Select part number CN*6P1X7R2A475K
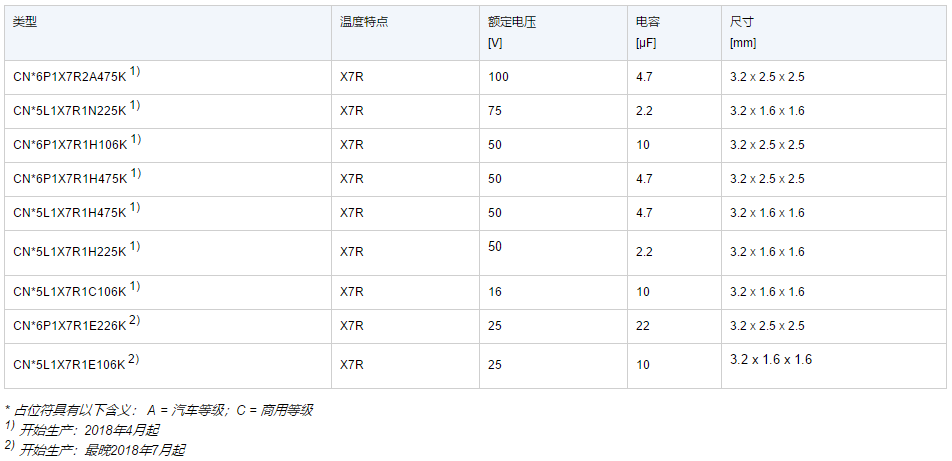The image size is (952, 461). tap(70, 77)
